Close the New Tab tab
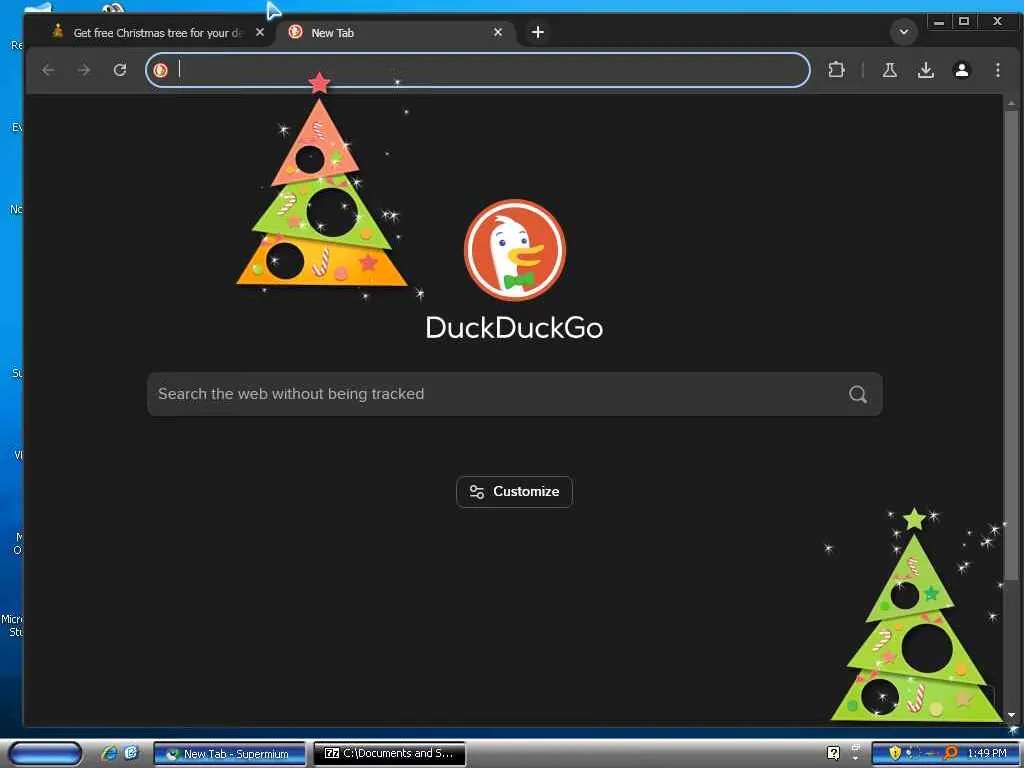Screen dimensions: 1024x768 pos(498,32)
